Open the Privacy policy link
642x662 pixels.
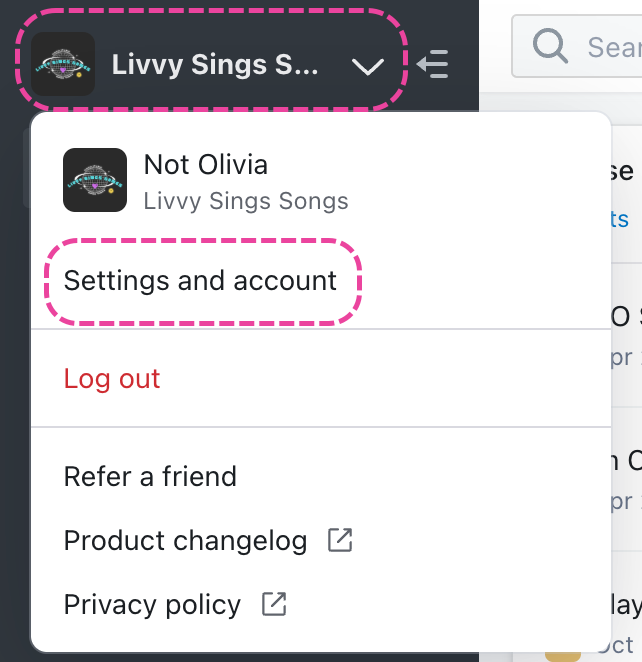coord(152,605)
